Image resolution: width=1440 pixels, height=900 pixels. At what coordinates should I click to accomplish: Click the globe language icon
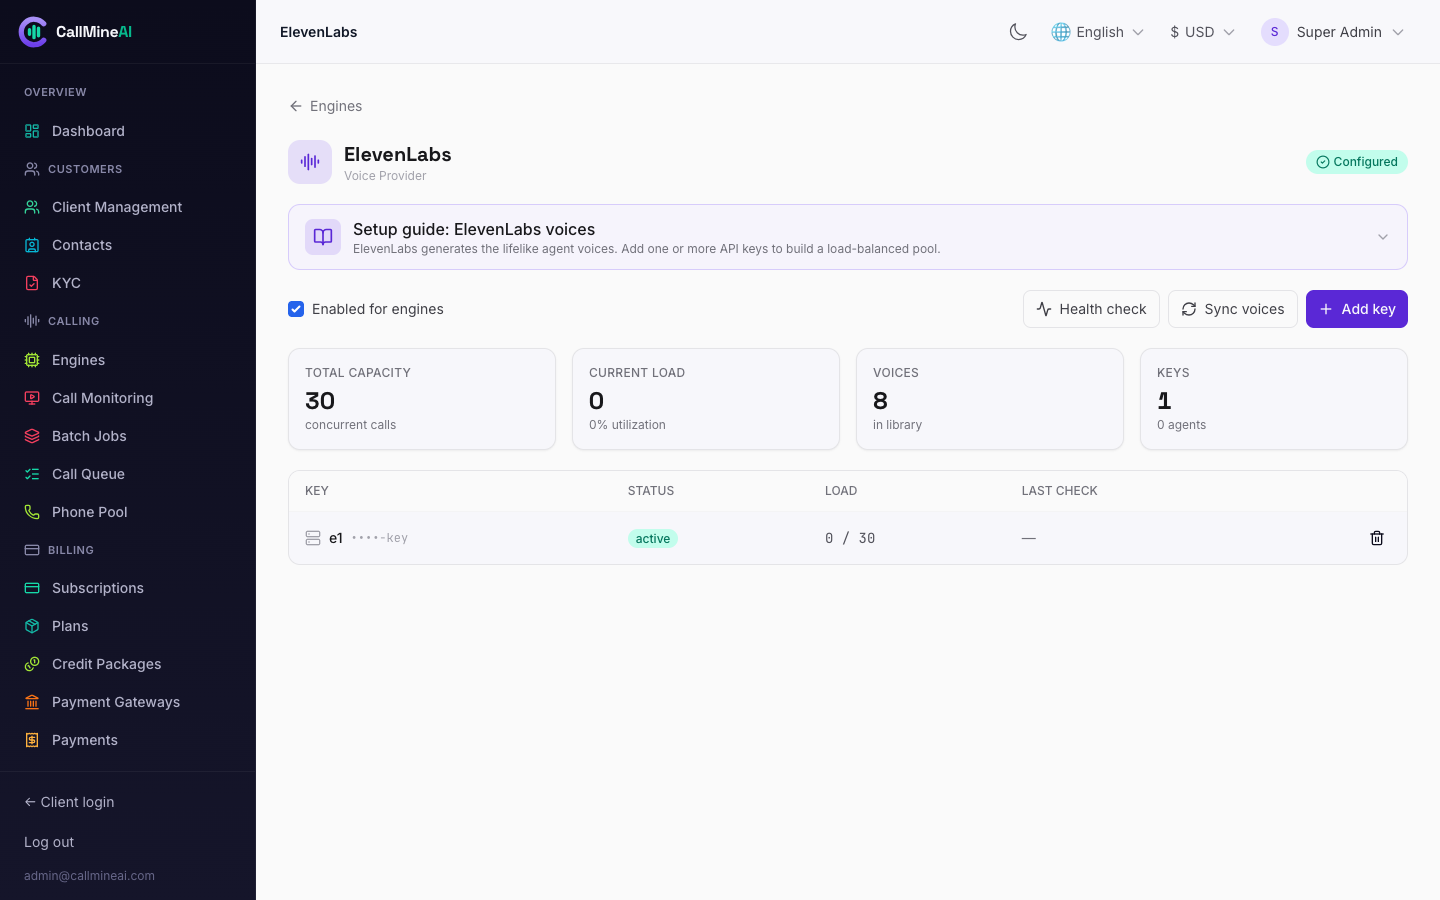pos(1061,32)
